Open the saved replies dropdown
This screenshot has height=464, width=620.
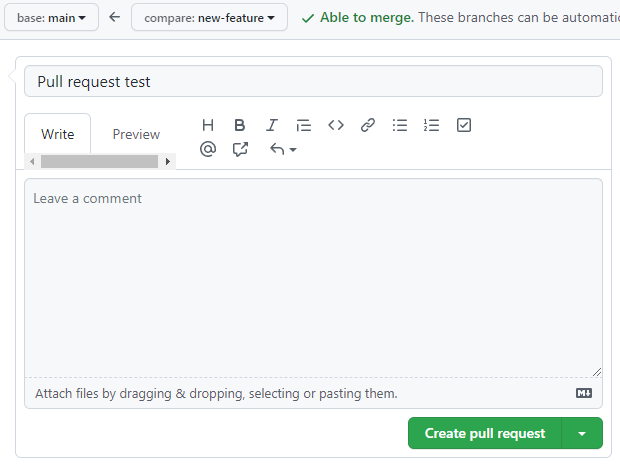pyautogui.click(x=283, y=149)
